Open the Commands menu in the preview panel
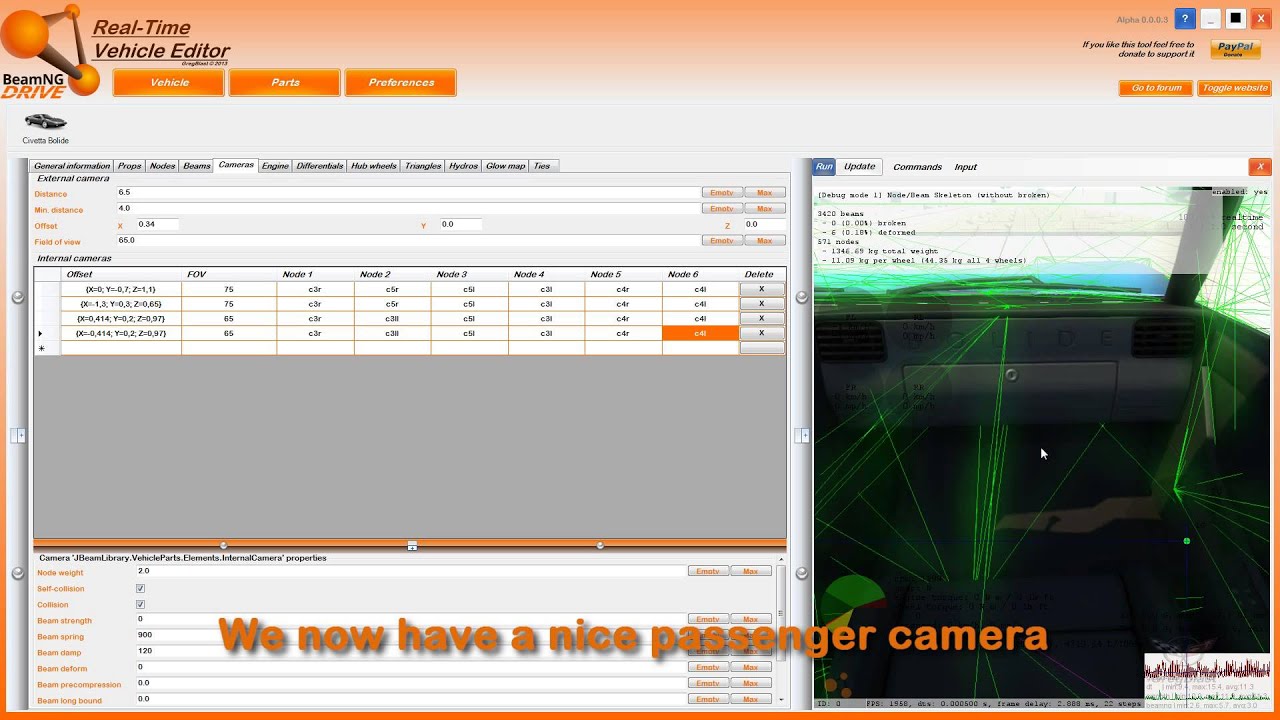Image resolution: width=1280 pixels, height=720 pixels. [x=917, y=167]
